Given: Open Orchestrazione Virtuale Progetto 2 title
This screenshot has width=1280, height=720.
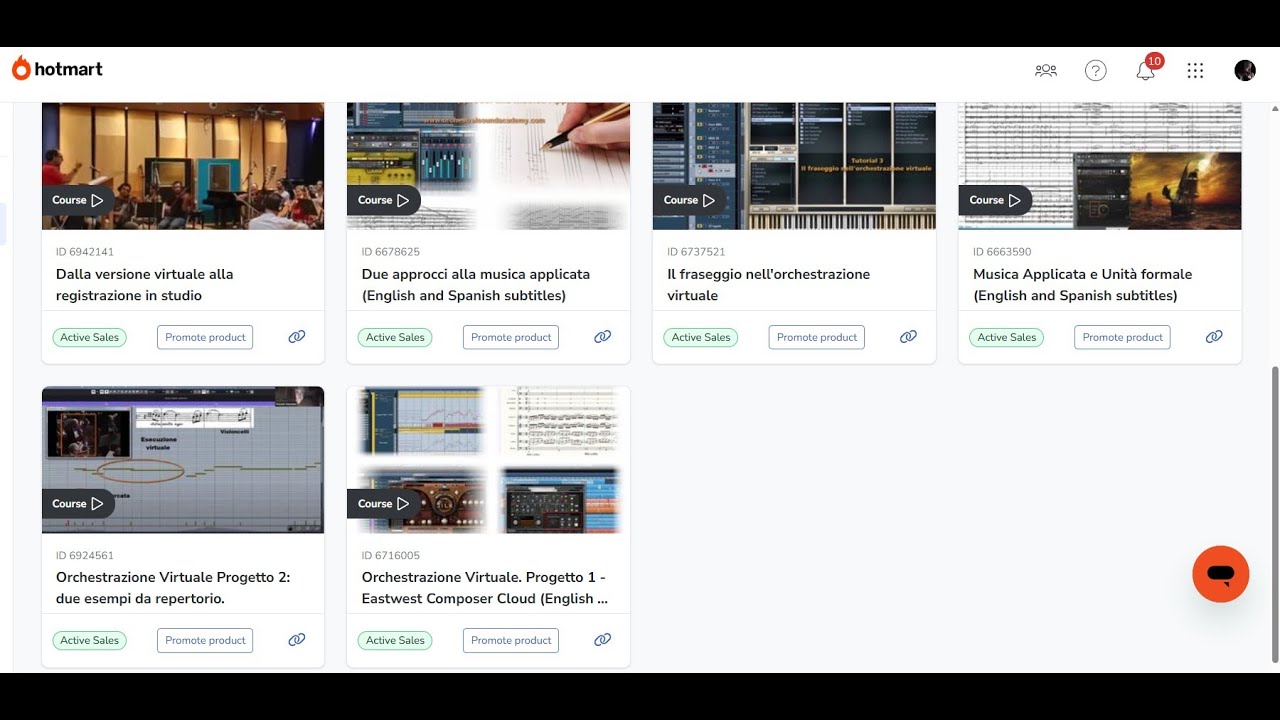Looking at the screenshot, I should click(173, 588).
